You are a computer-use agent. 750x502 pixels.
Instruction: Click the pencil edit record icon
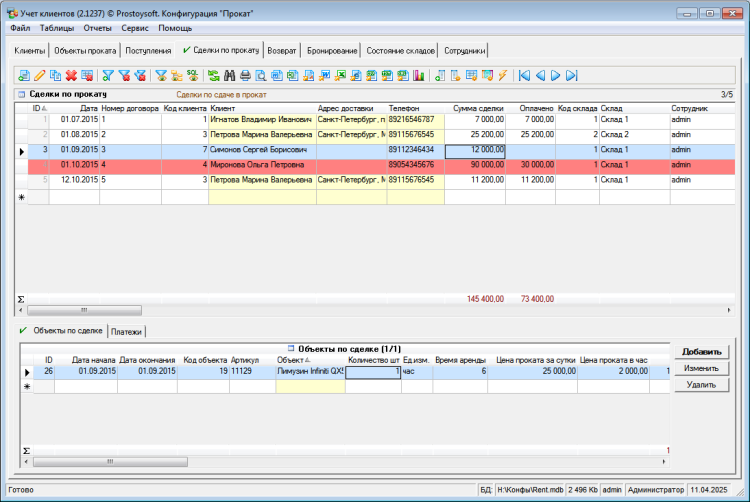pos(40,75)
